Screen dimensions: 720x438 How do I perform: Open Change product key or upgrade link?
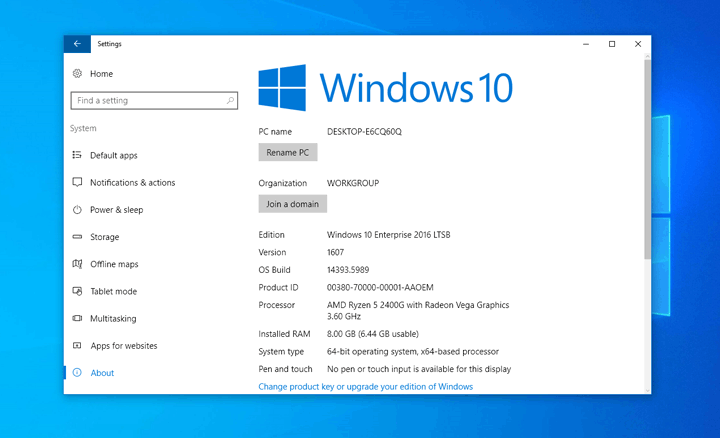pyautogui.click(x=366, y=387)
